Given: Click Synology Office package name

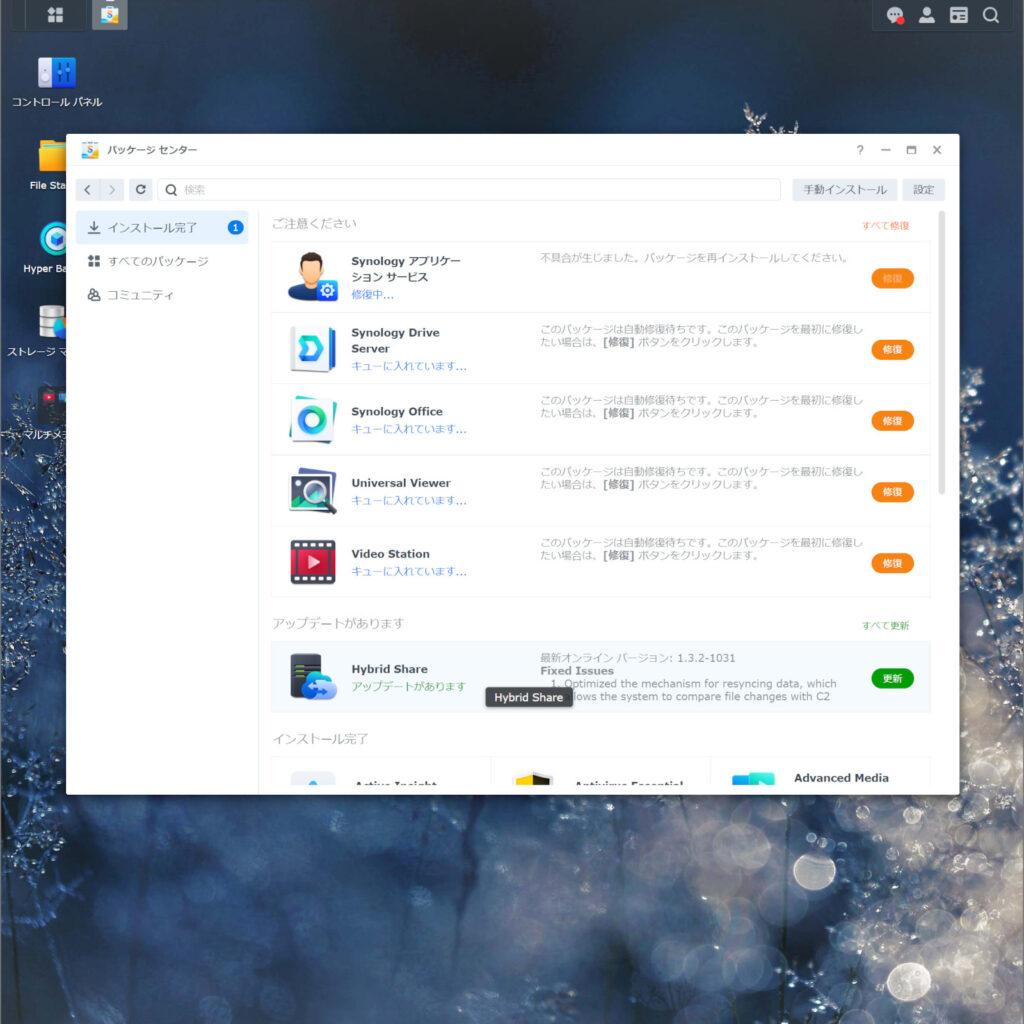Looking at the screenshot, I should pyautogui.click(x=397, y=412).
